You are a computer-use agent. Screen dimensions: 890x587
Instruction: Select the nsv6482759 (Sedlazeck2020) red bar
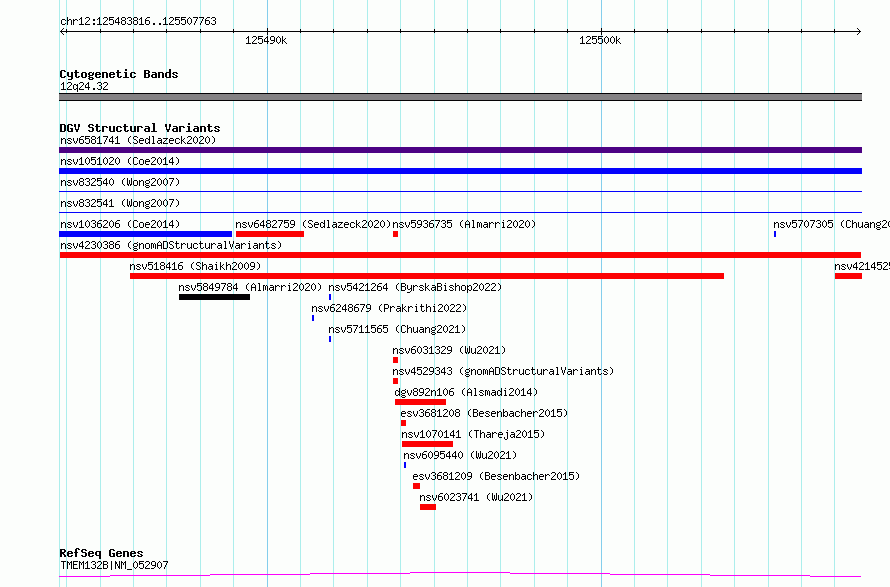pyautogui.click(x=270, y=234)
